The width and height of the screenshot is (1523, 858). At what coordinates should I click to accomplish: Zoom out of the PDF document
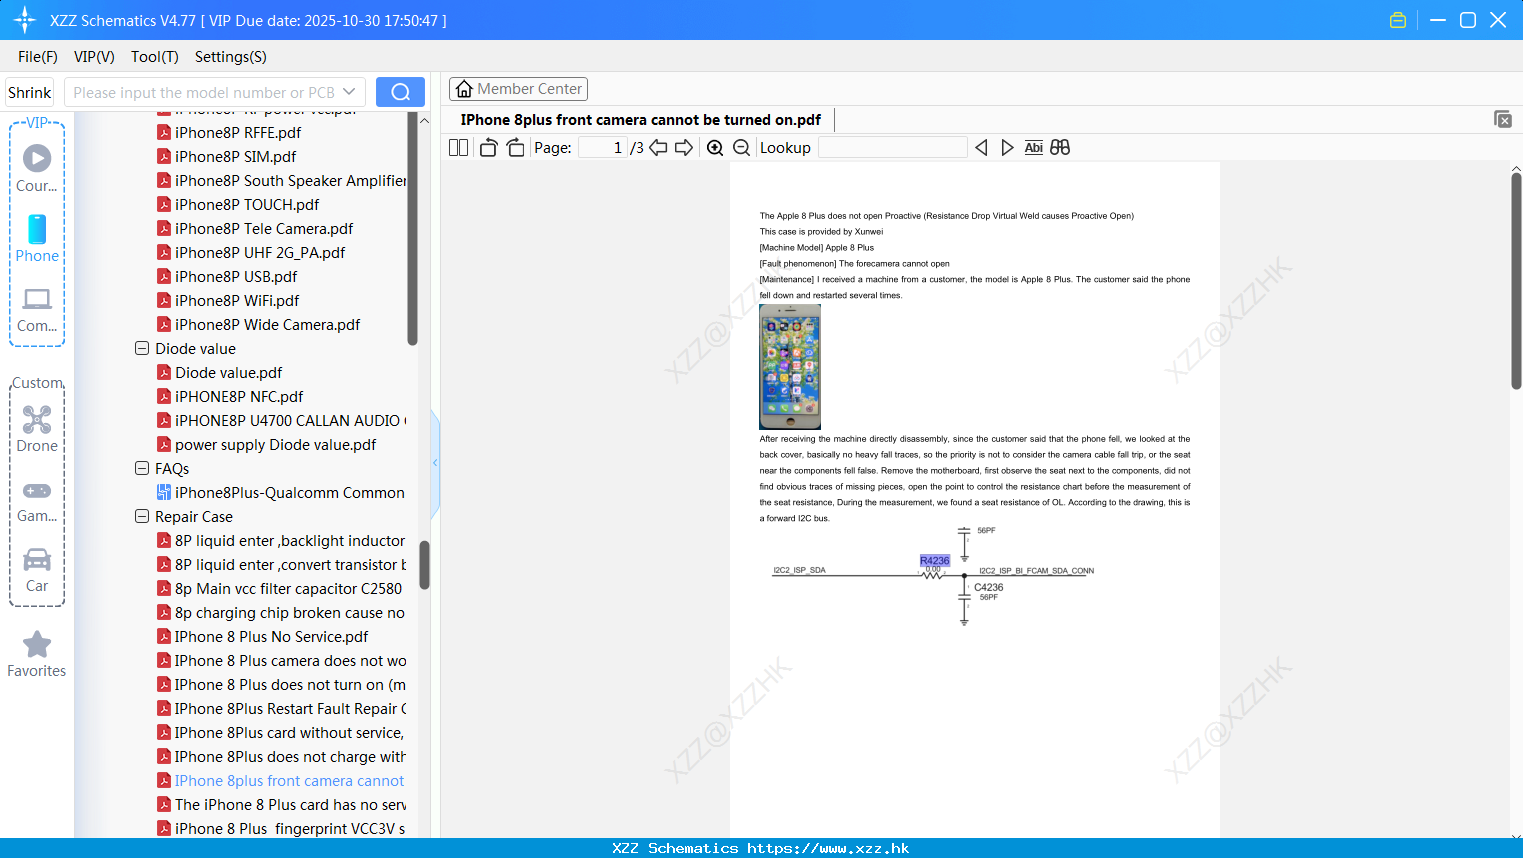pos(742,148)
